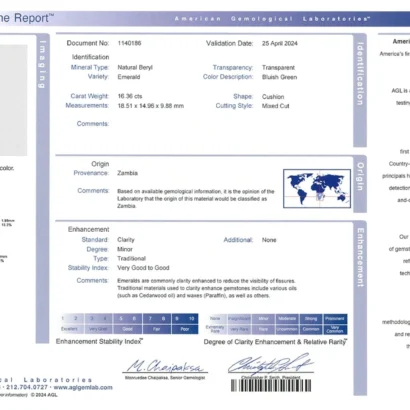Click the world map thumbnail in Origin section
This screenshot has height=410, width=410.
[317, 188]
